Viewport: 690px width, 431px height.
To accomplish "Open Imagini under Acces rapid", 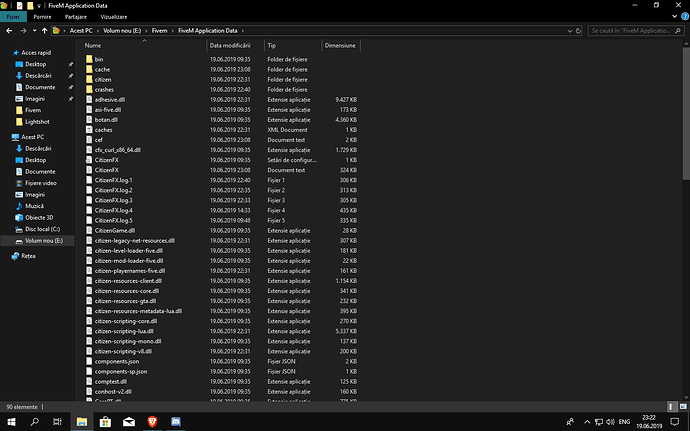I will [35, 99].
